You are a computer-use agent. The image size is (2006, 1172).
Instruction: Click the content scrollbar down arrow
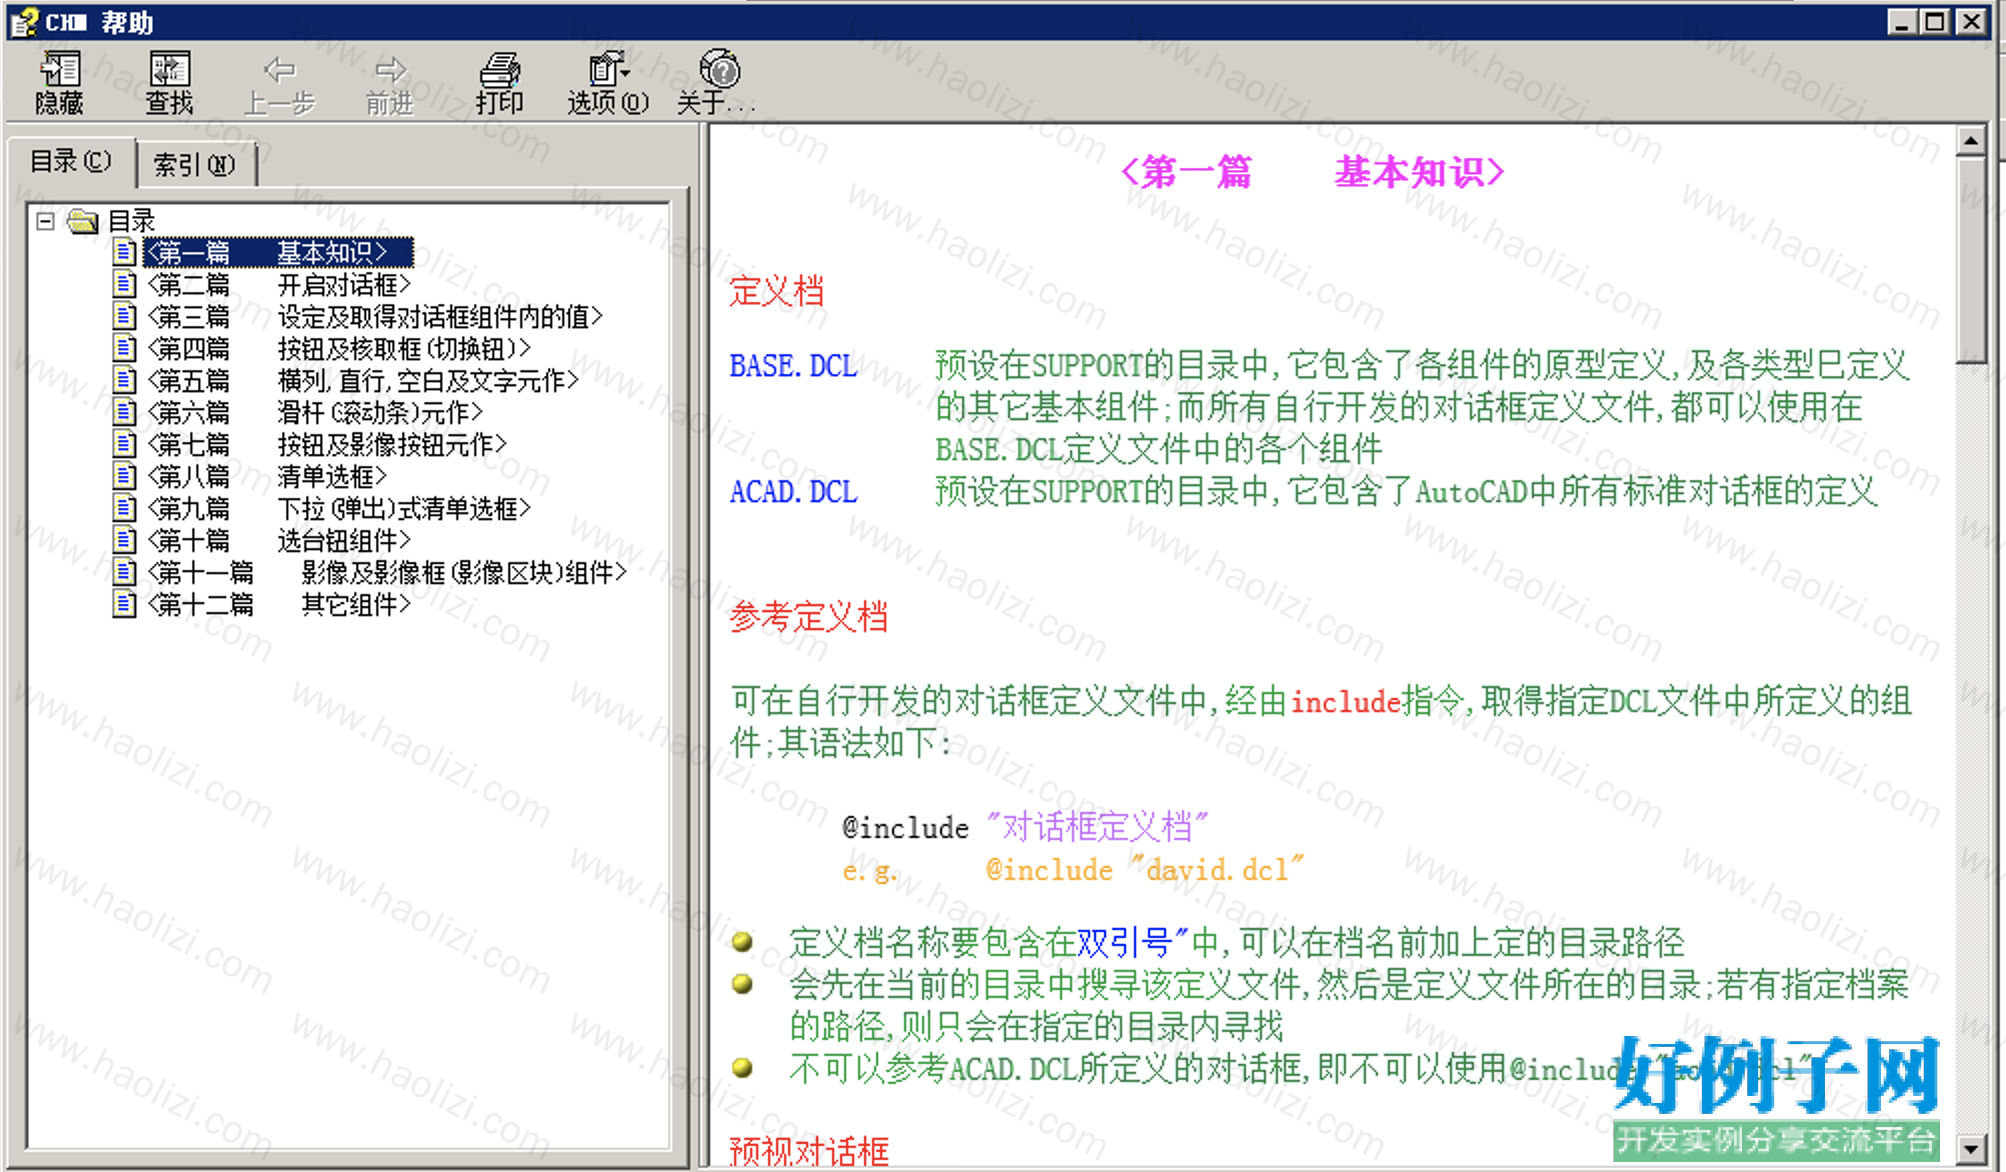pos(1970,1149)
